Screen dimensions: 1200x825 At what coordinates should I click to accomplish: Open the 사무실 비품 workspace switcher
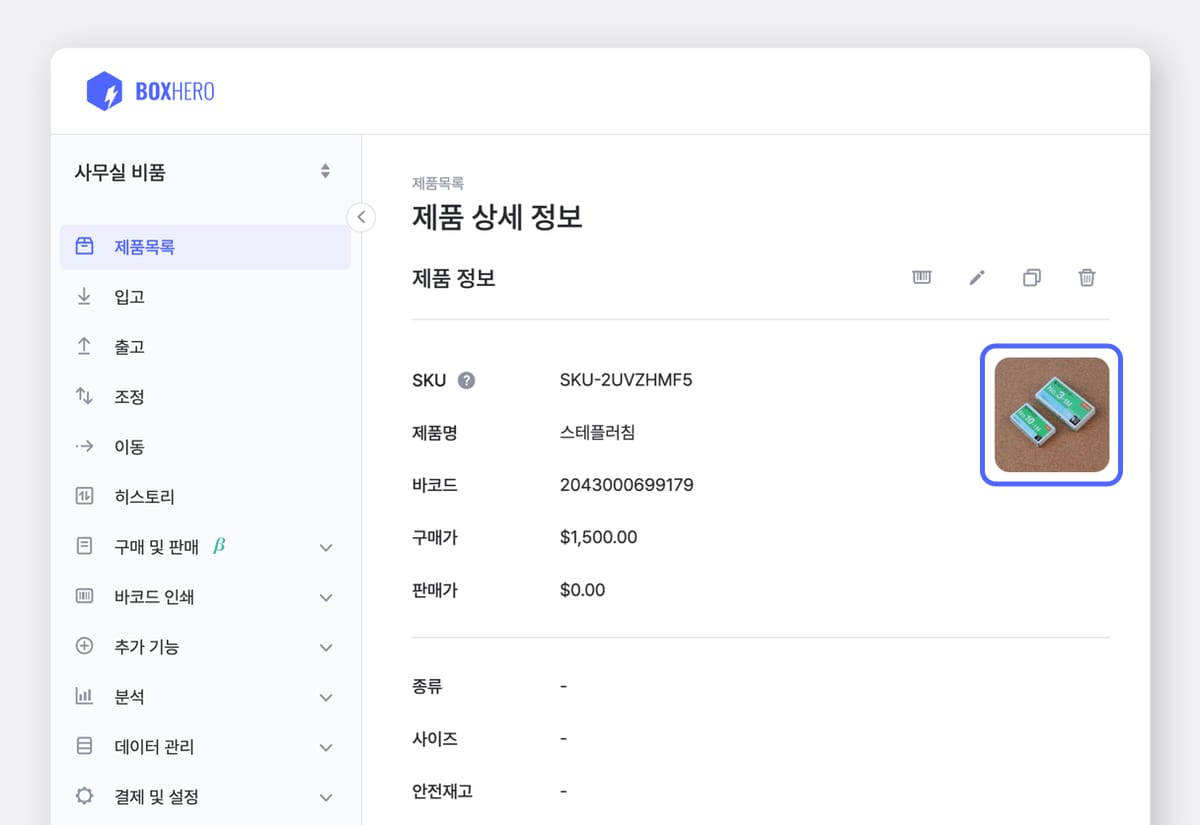(x=325, y=170)
